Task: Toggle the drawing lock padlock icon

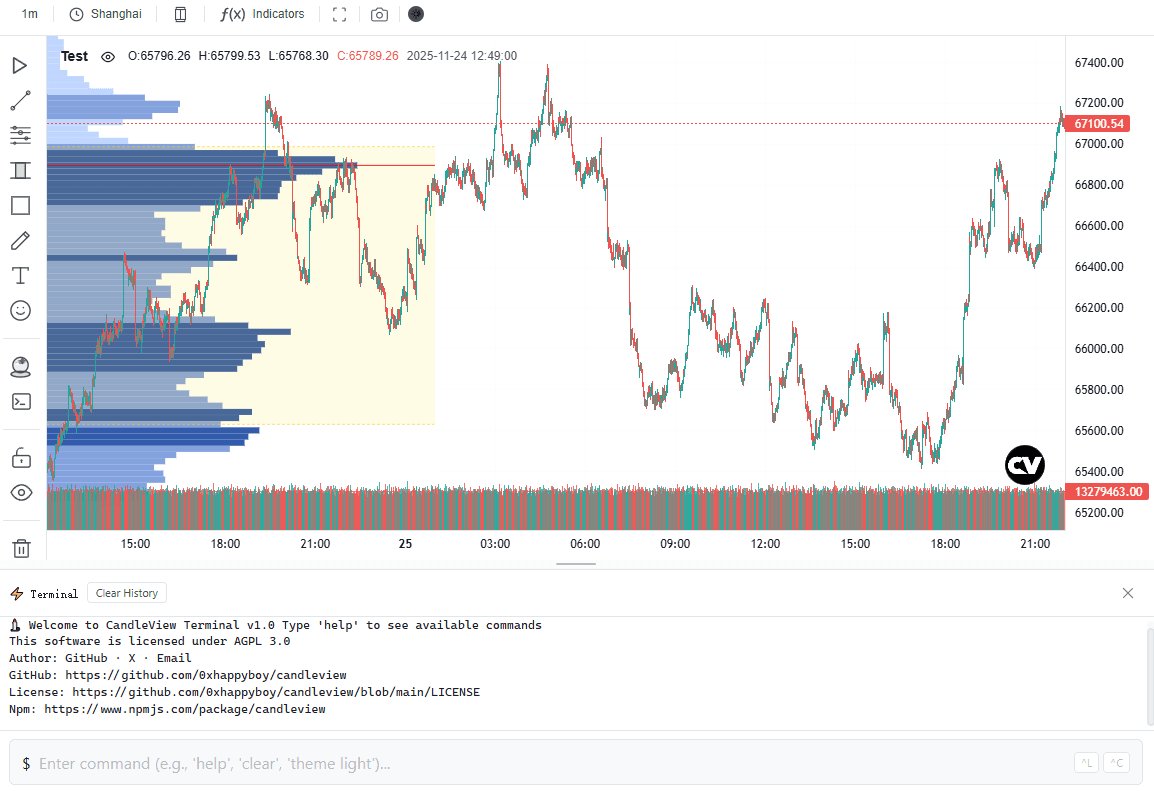Action: tap(20, 458)
